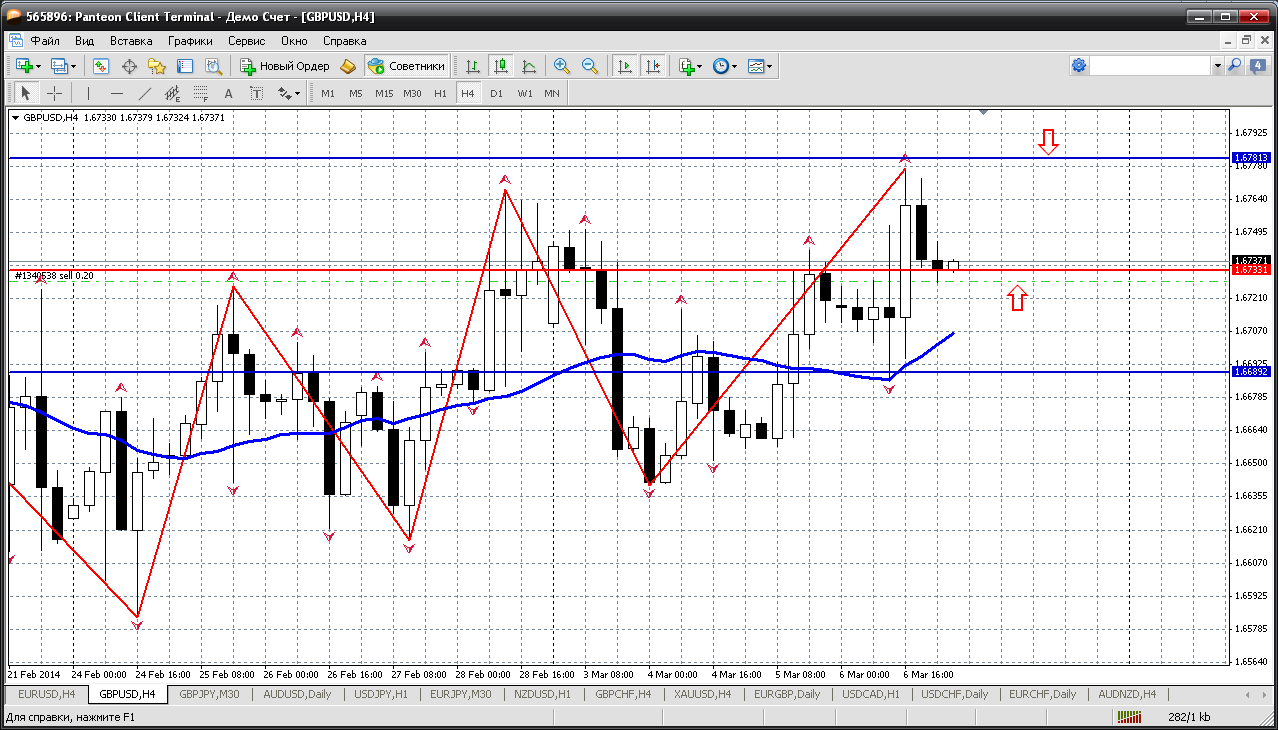Switch to the EURUSD,H4 chart tab
The image size is (1278, 730).
pos(47,694)
